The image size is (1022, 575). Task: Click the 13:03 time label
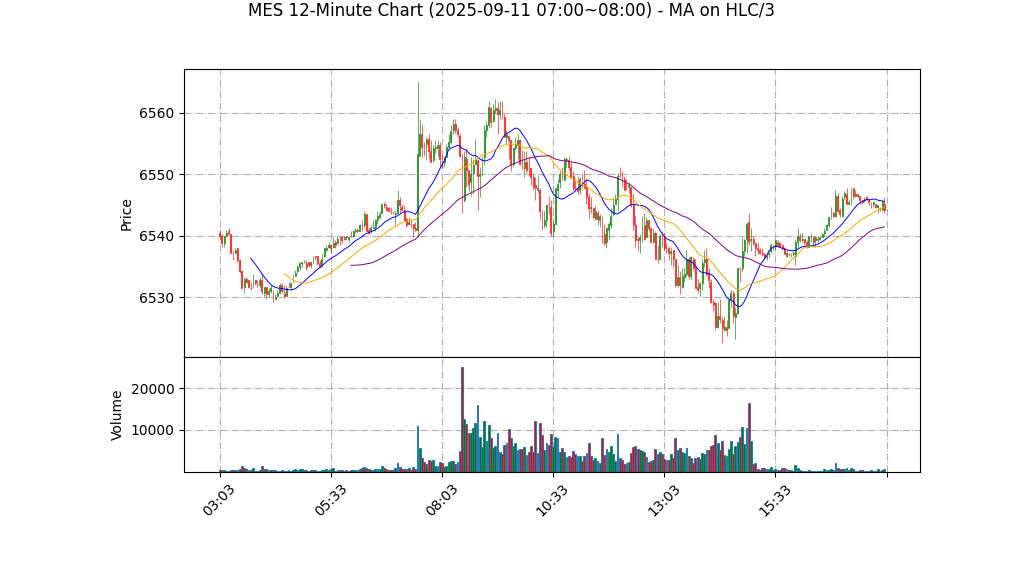tap(662, 501)
